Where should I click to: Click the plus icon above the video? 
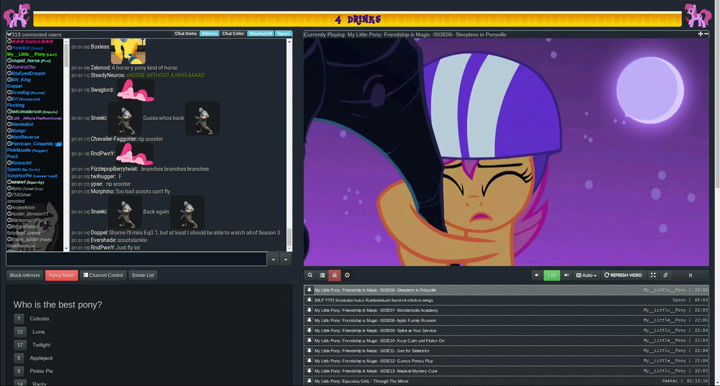click(x=700, y=34)
